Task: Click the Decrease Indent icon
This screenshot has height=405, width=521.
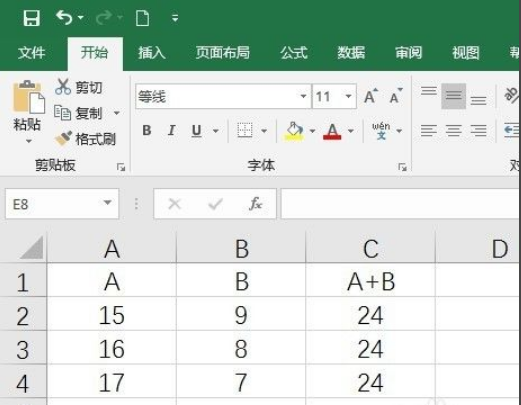Action: (512, 130)
